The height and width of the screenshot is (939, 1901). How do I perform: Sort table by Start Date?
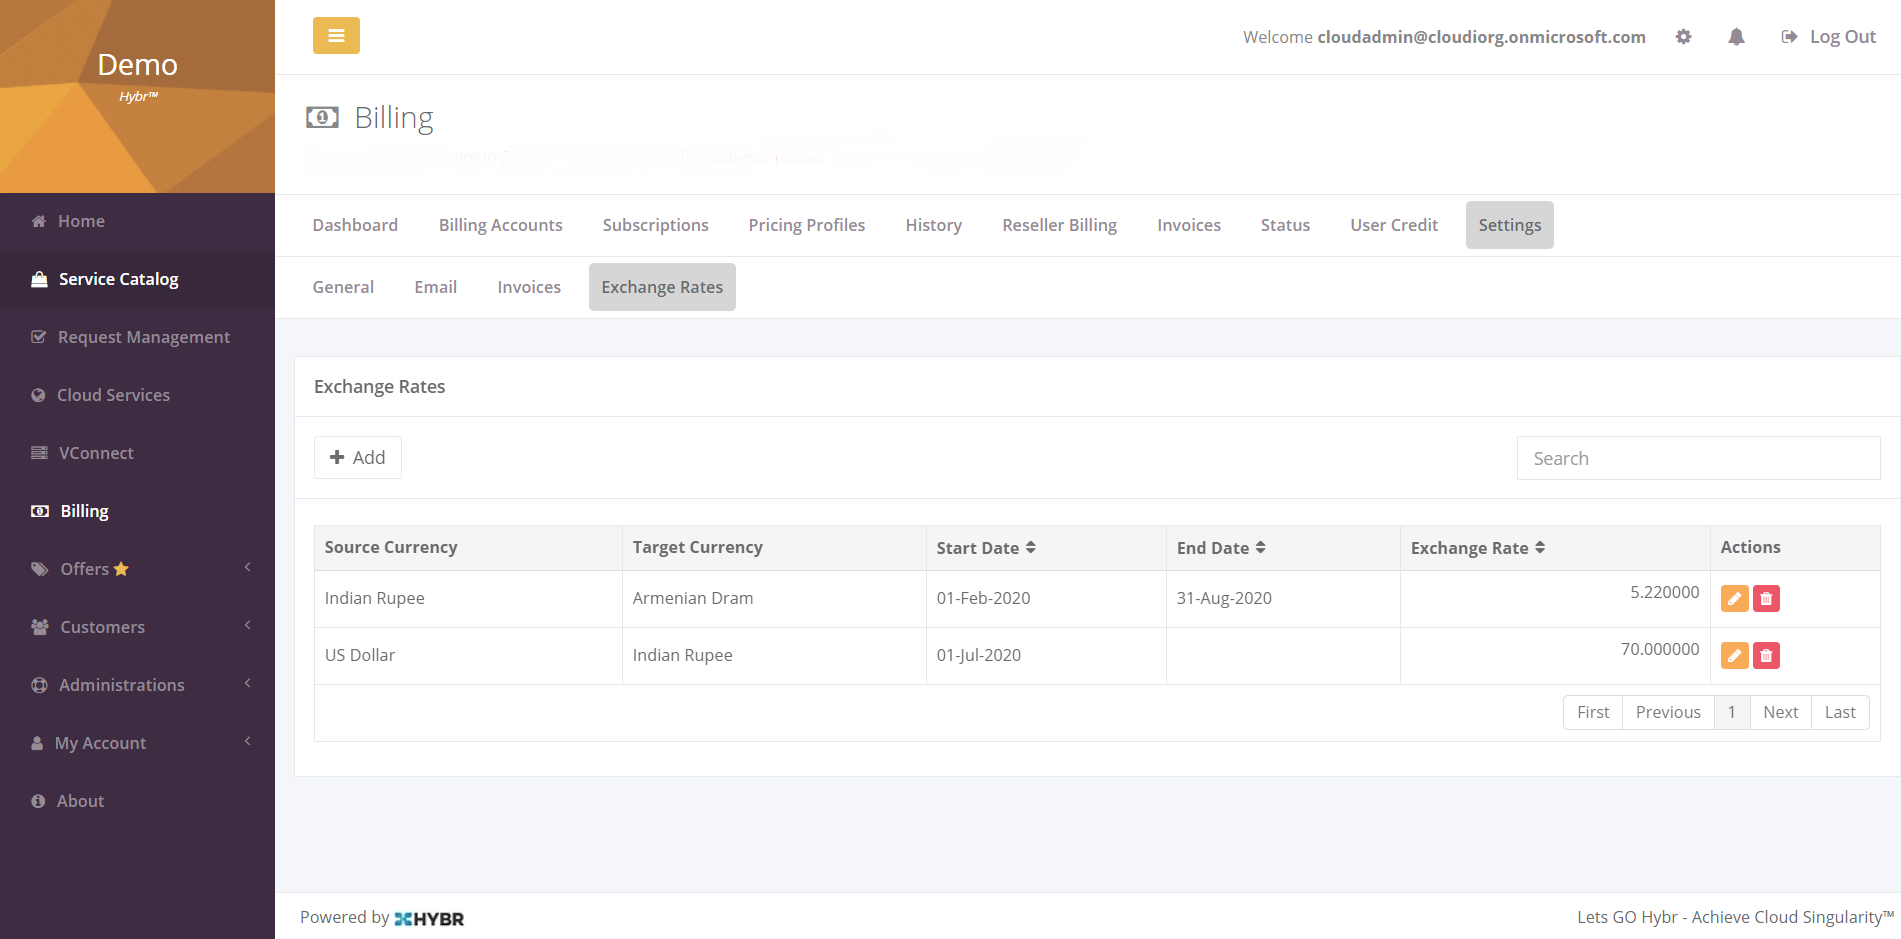985,548
